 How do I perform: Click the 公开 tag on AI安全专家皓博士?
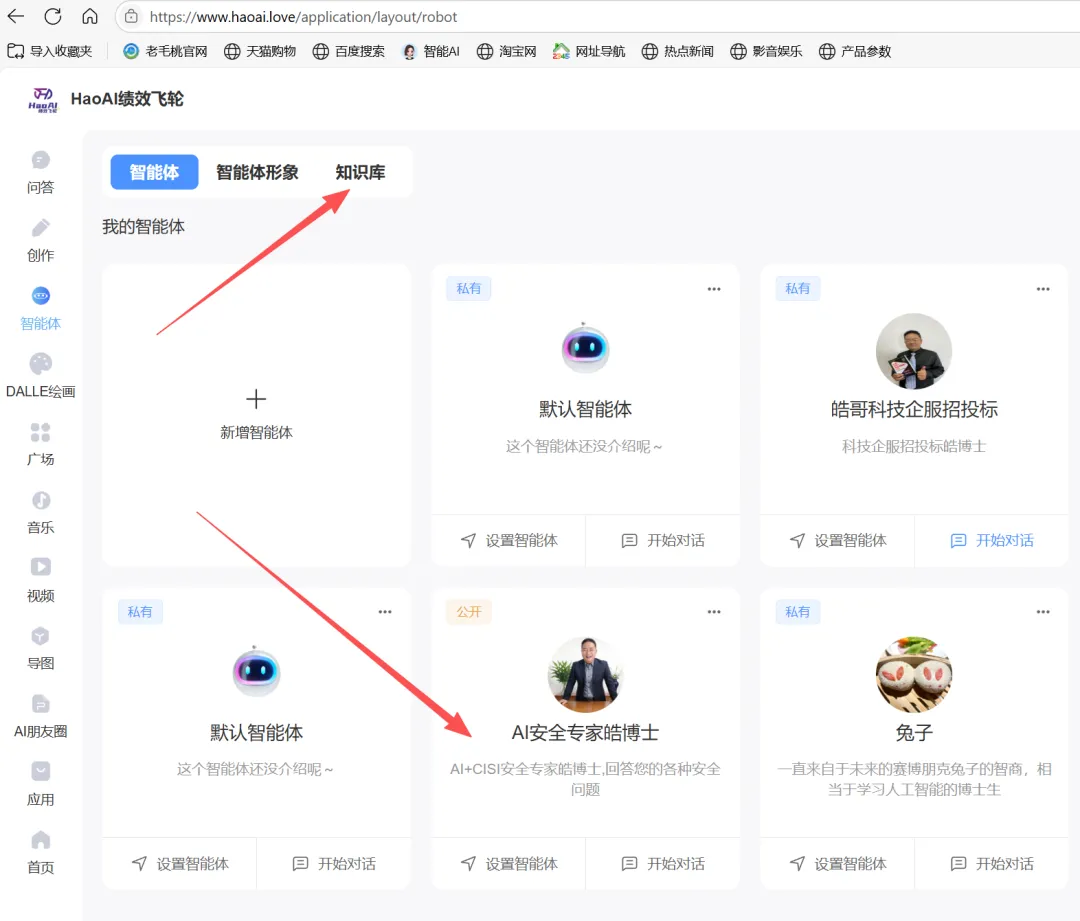click(468, 612)
